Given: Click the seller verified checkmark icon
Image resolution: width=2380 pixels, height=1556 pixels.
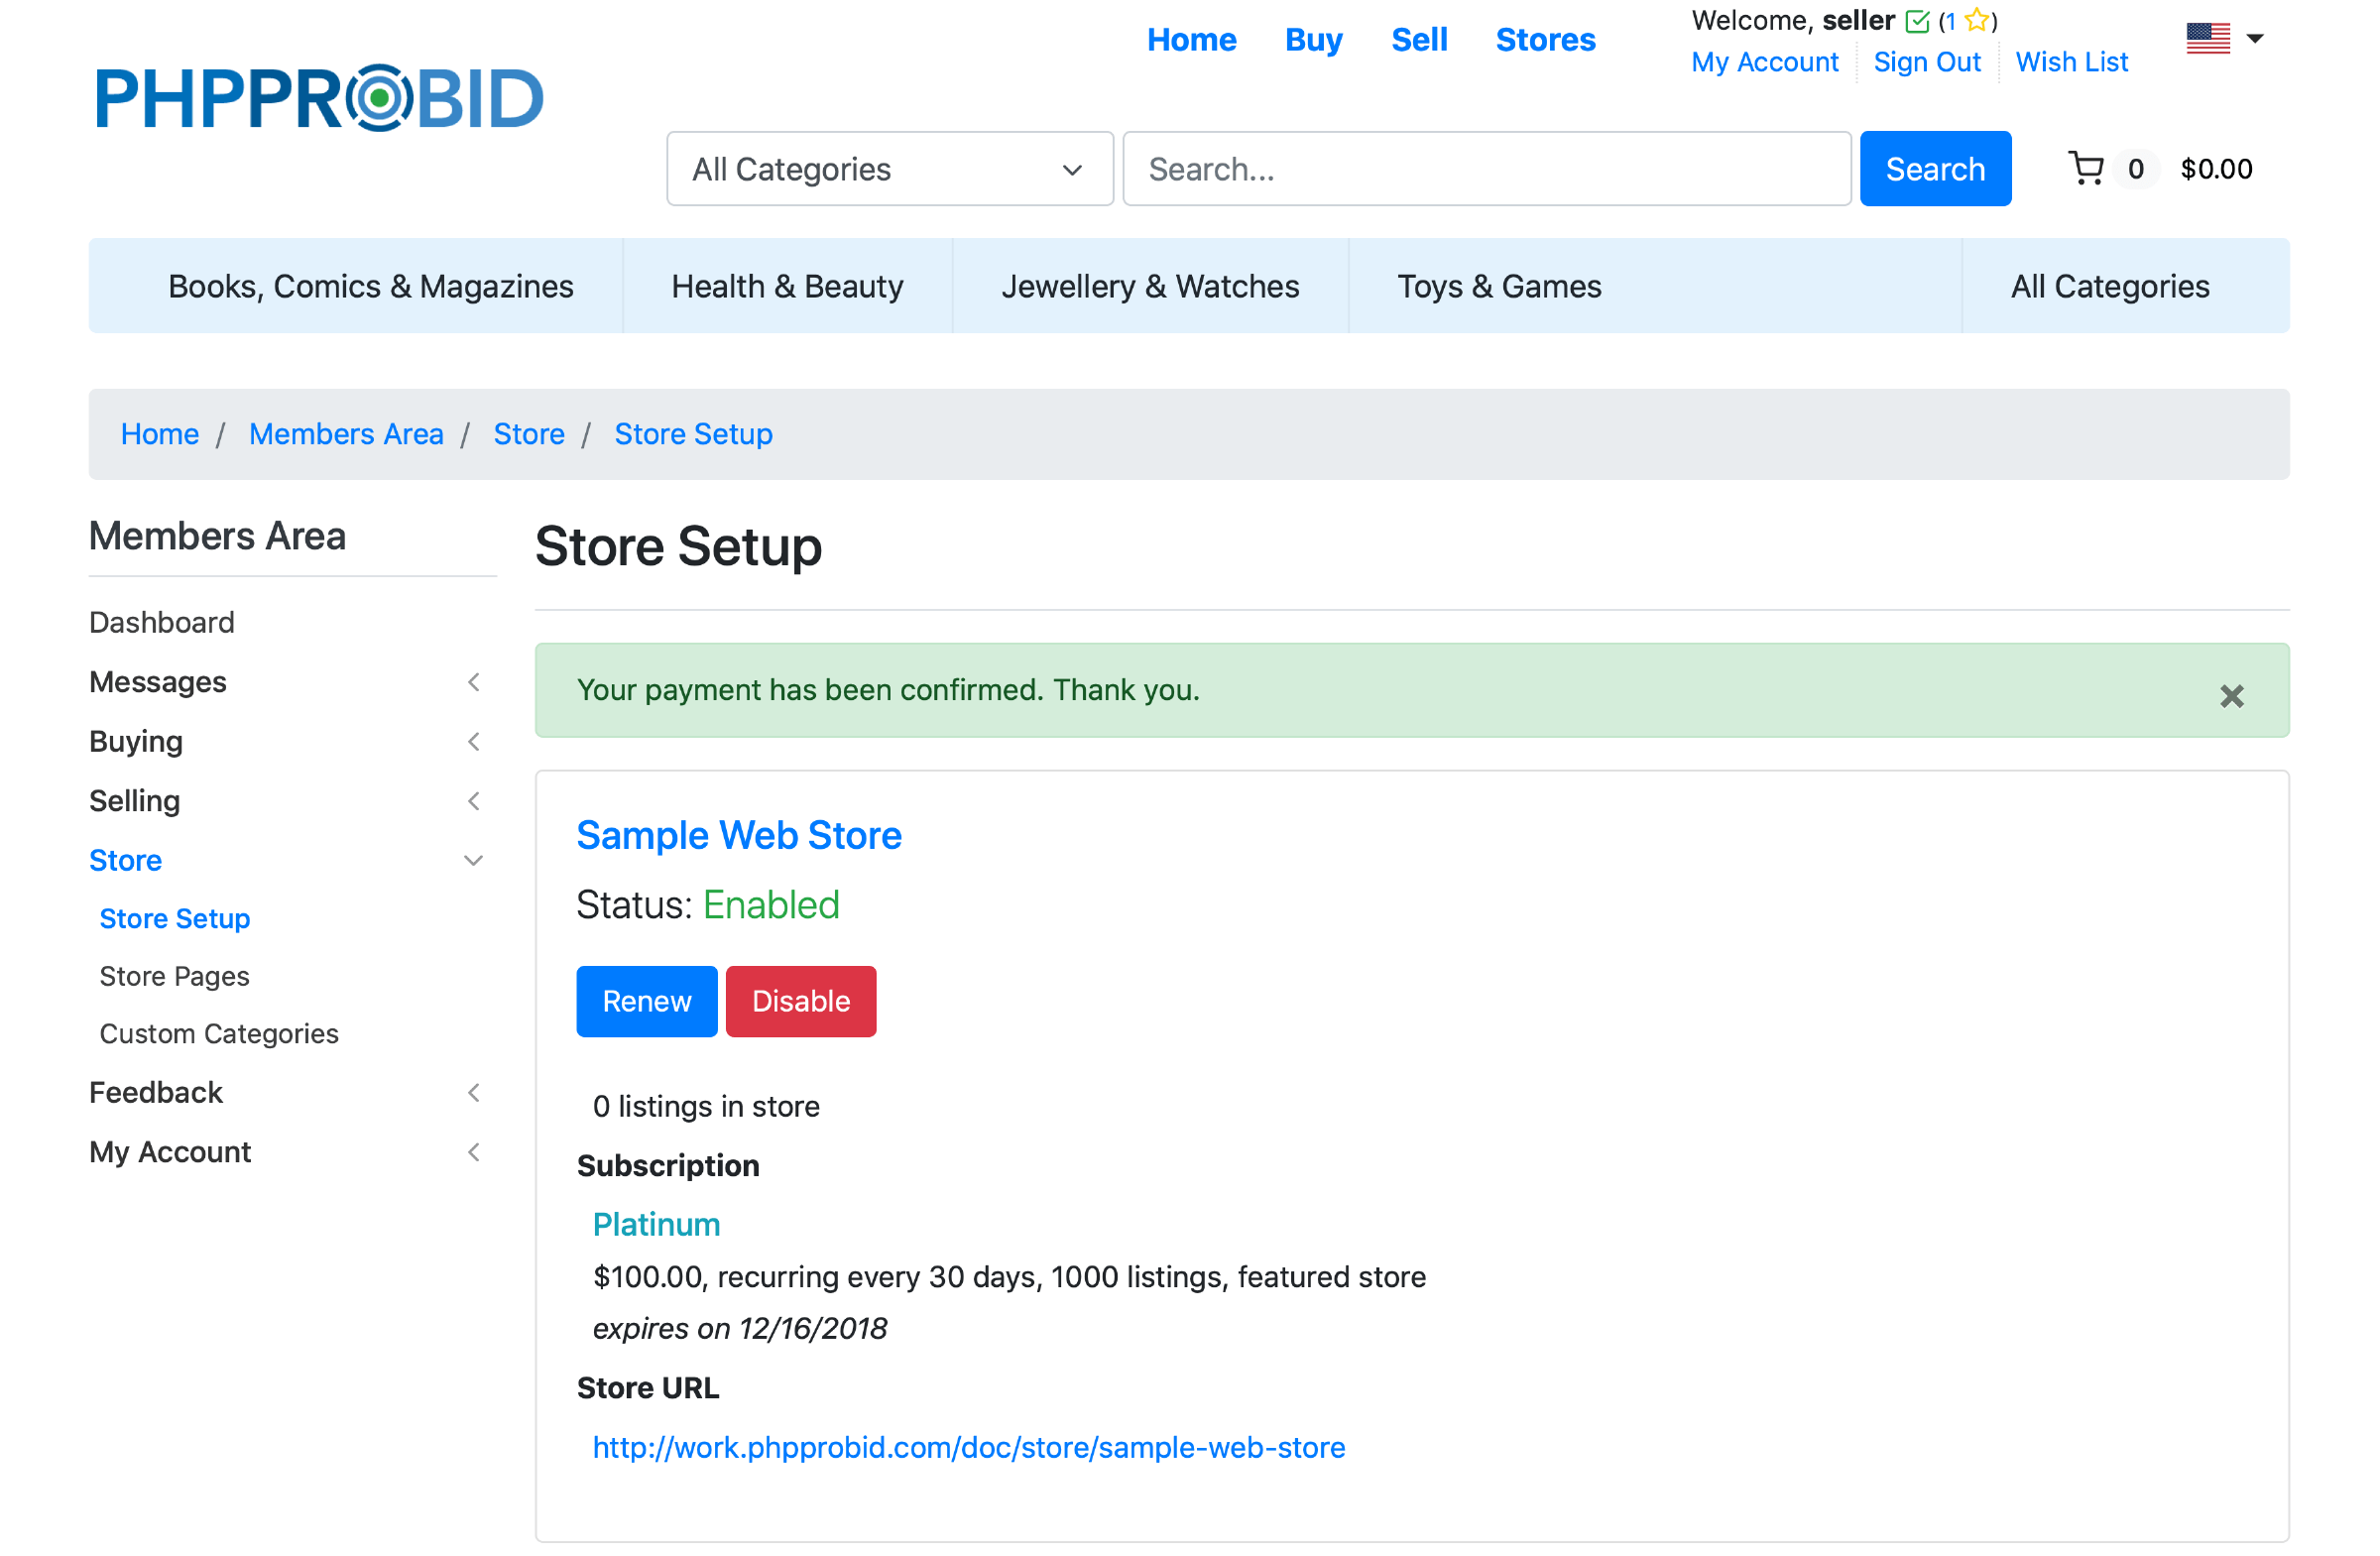Looking at the screenshot, I should pos(1916,21).
